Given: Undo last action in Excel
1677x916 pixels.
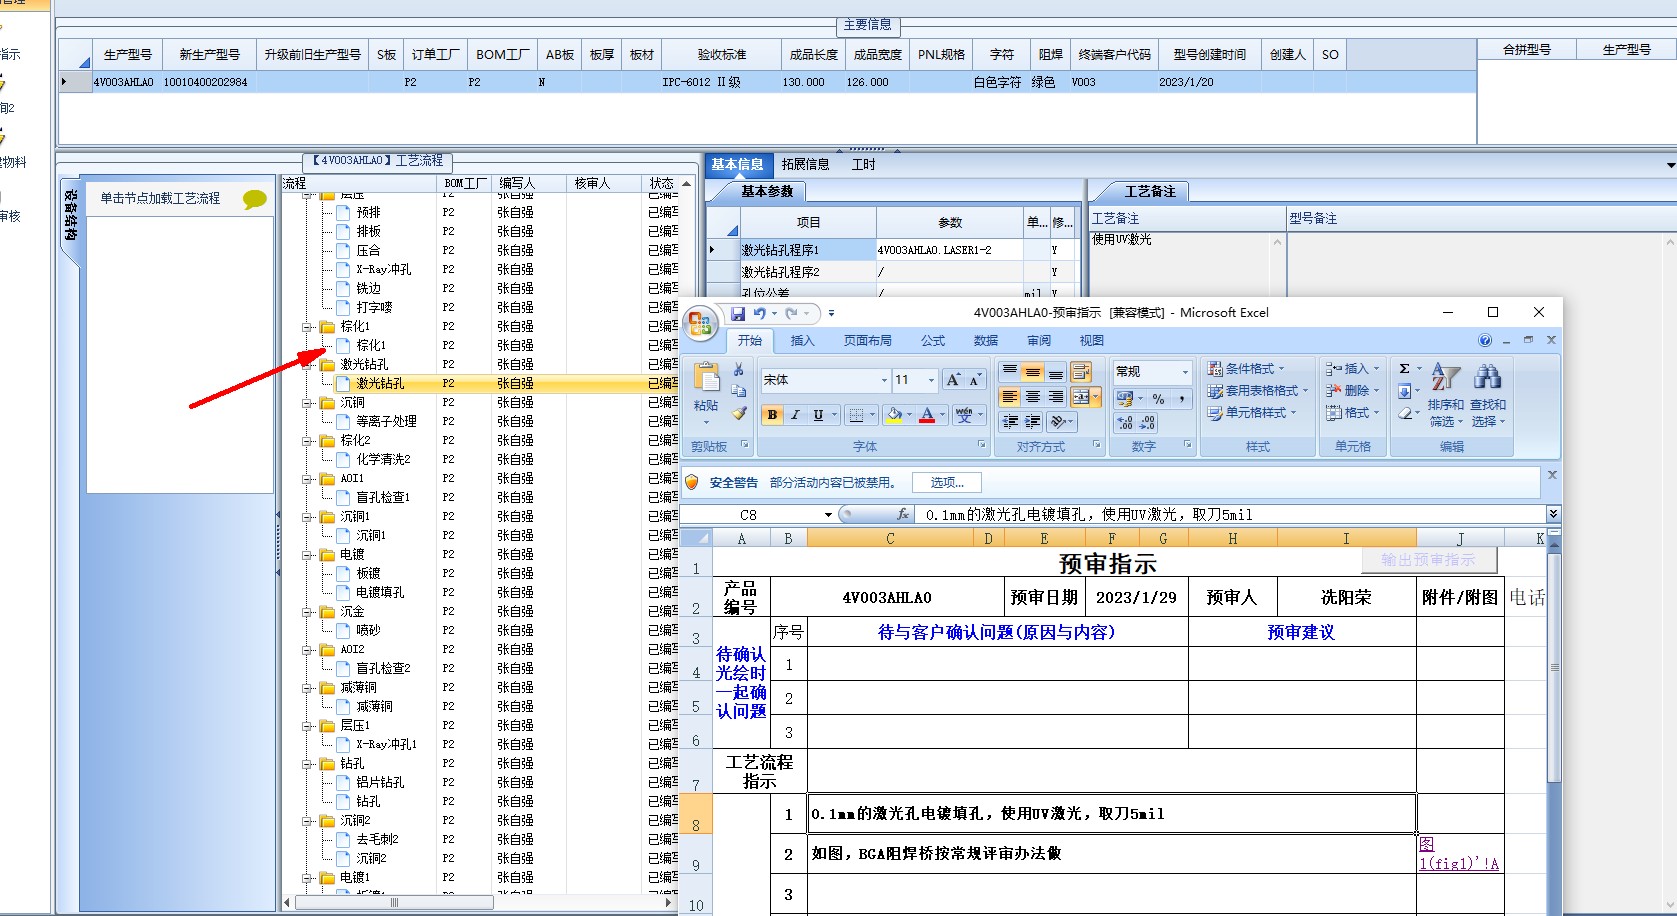Looking at the screenshot, I should coord(760,314).
